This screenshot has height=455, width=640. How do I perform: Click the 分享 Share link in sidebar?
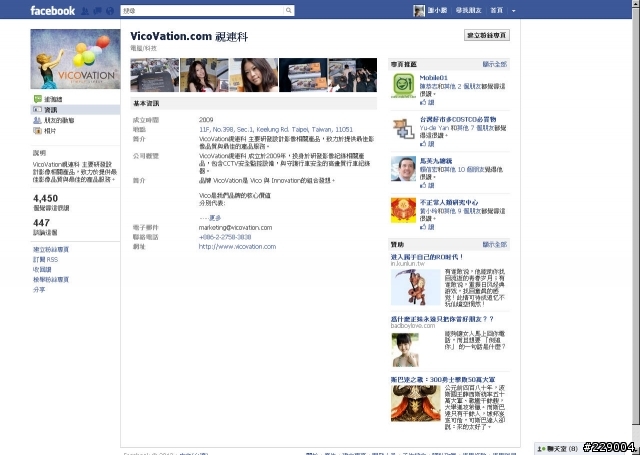click(x=39, y=289)
